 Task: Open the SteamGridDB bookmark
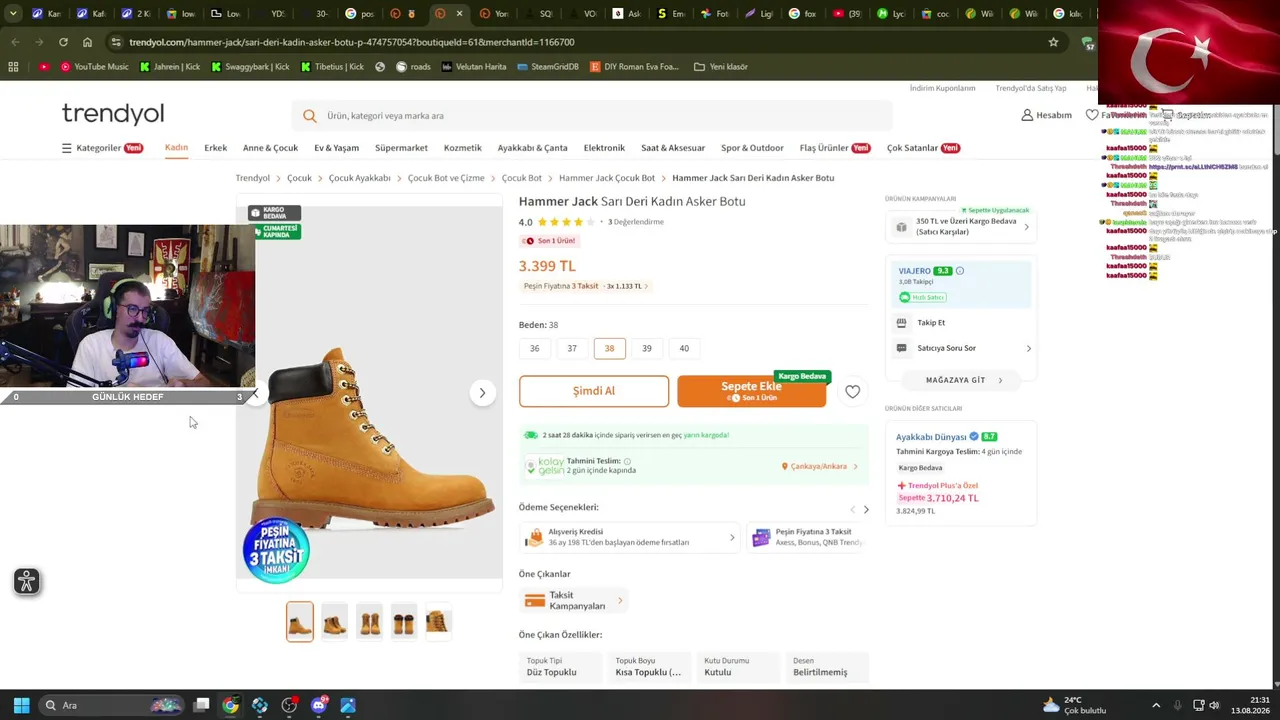coord(548,67)
